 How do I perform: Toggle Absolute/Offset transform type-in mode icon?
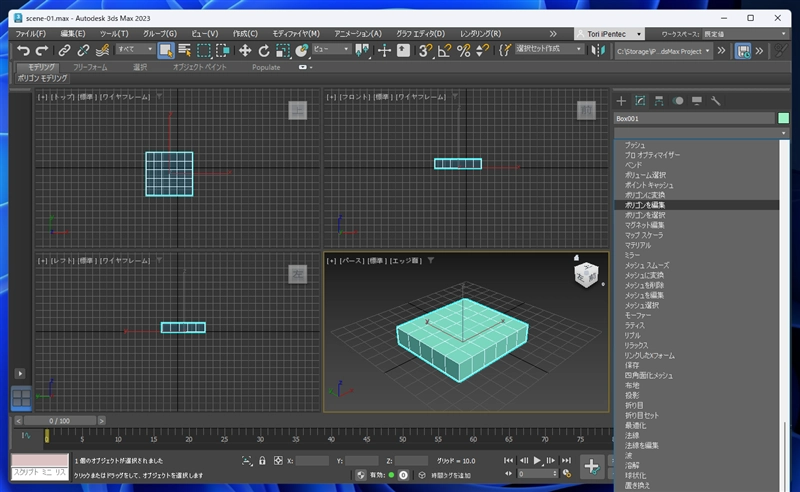tap(278, 460)
